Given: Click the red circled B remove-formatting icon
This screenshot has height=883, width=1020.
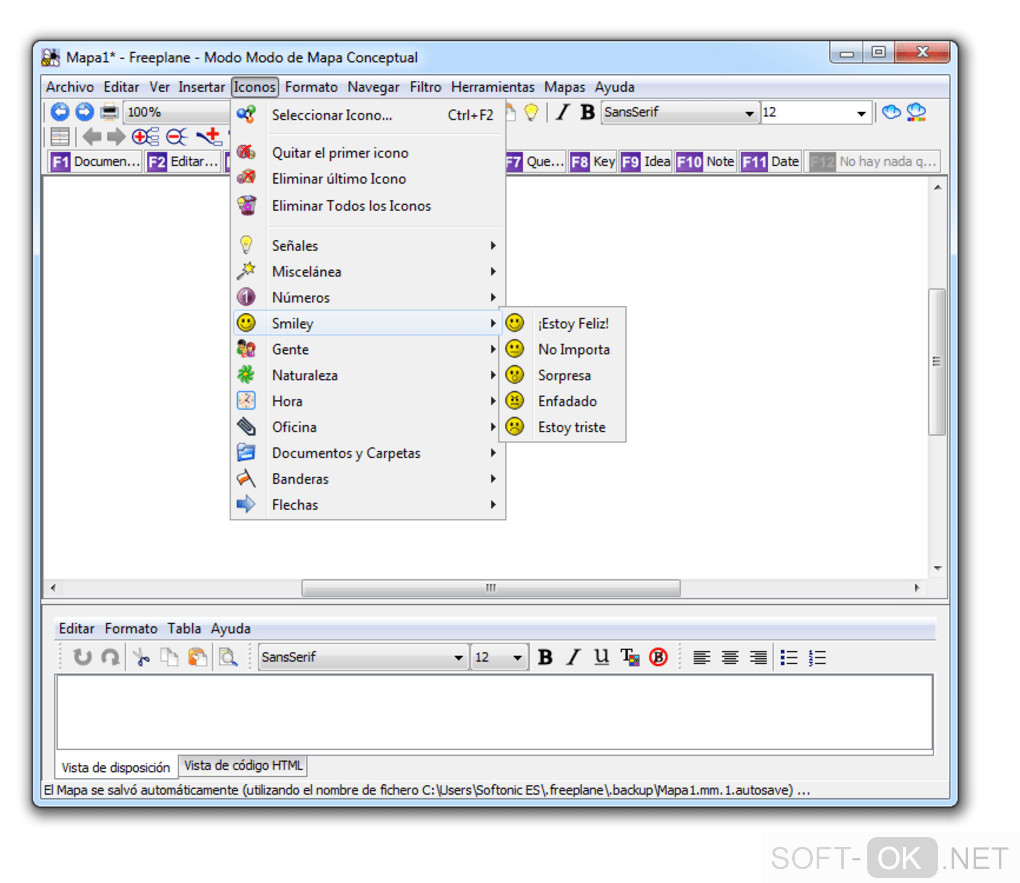Looking at the screenshot, I should click(x=658, y=657).
